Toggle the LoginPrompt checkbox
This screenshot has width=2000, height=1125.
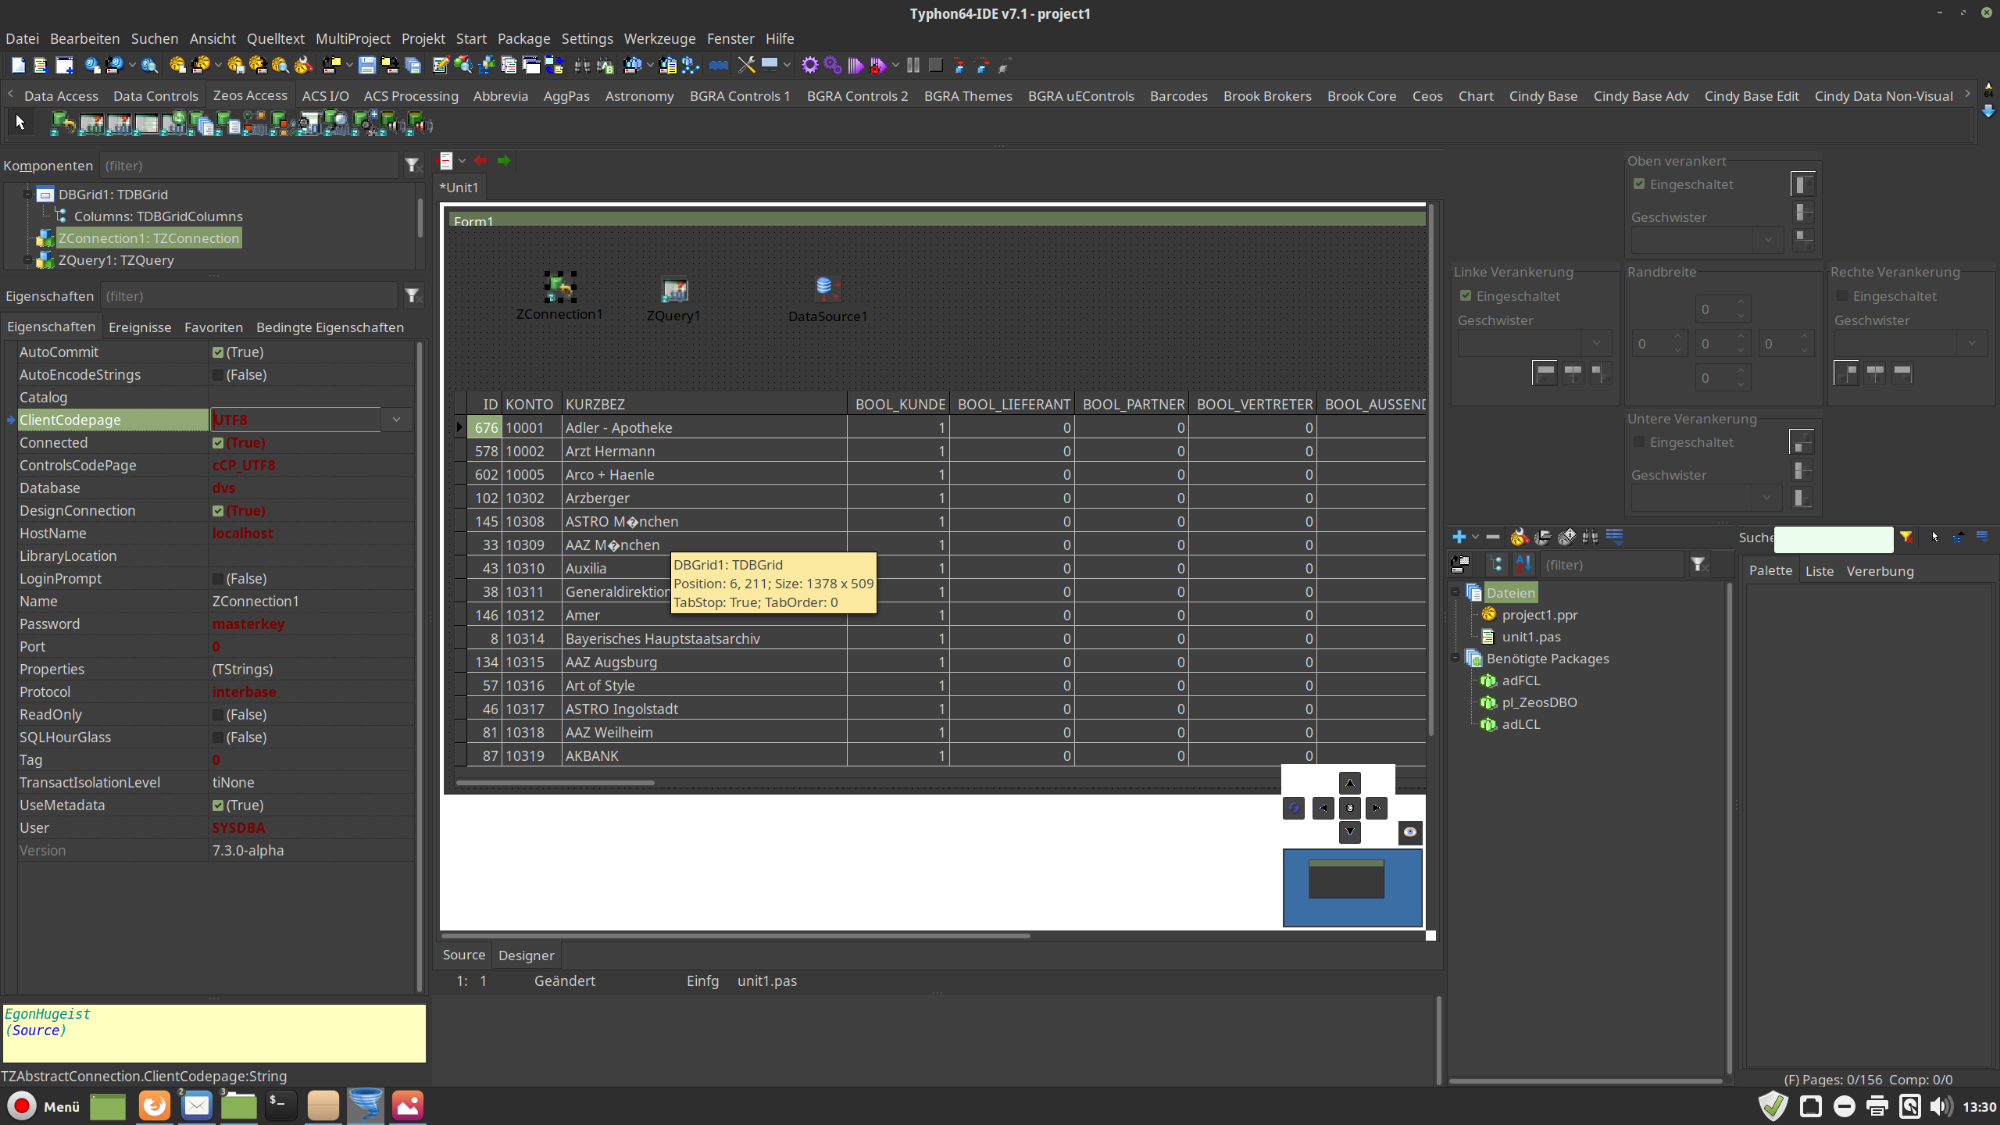(x=218, y=579)
